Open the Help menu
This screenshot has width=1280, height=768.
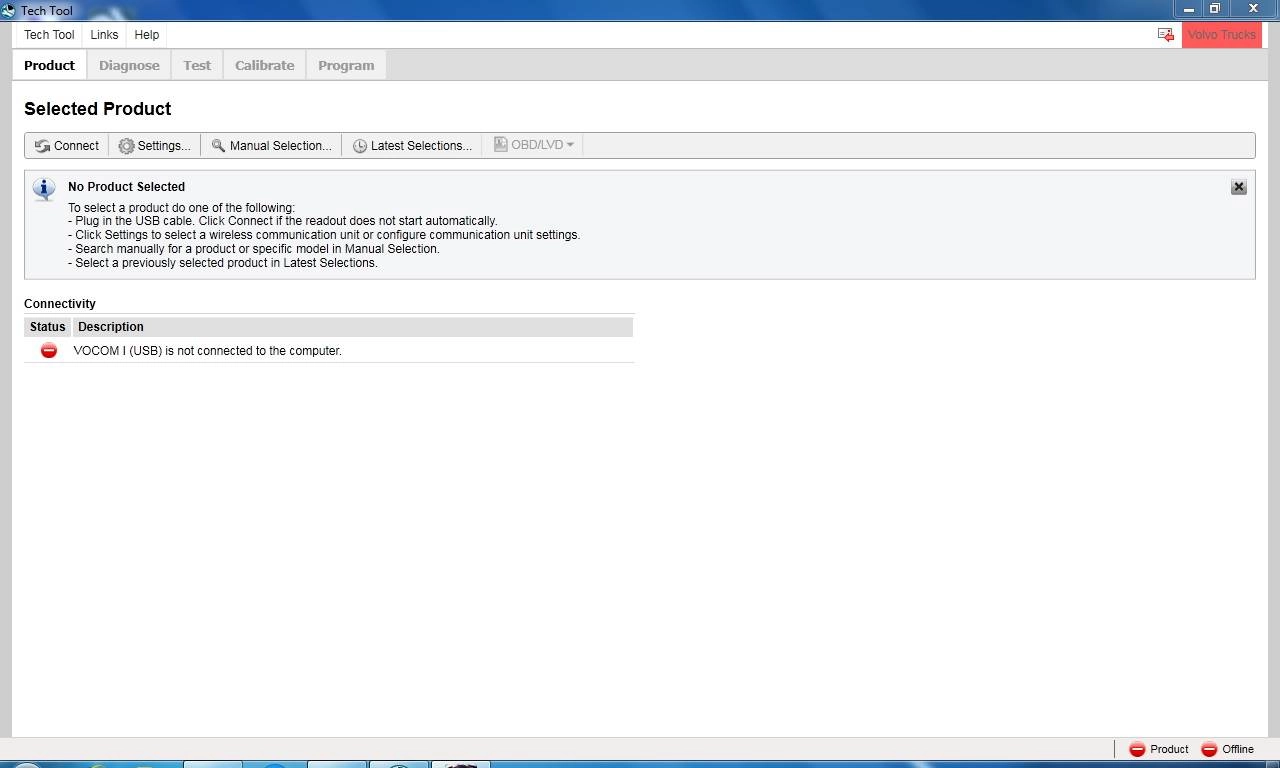(x=147, y=35)
